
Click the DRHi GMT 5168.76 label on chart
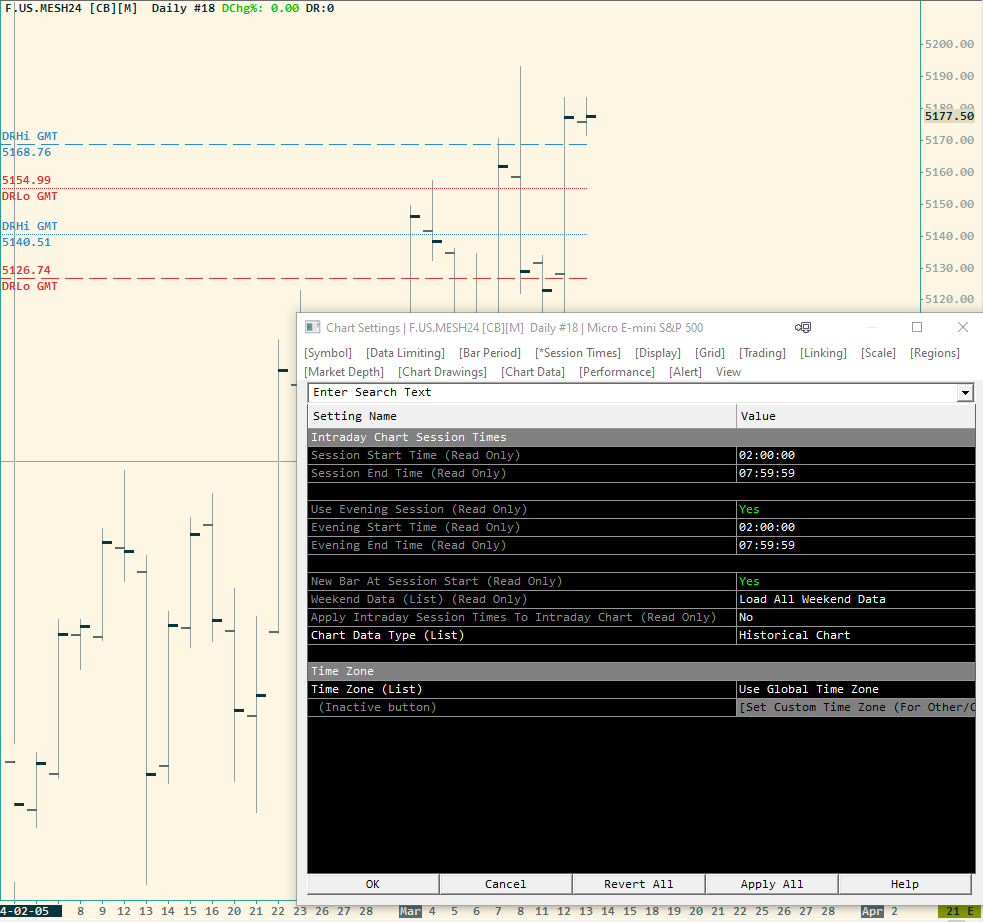click(29, 144)
